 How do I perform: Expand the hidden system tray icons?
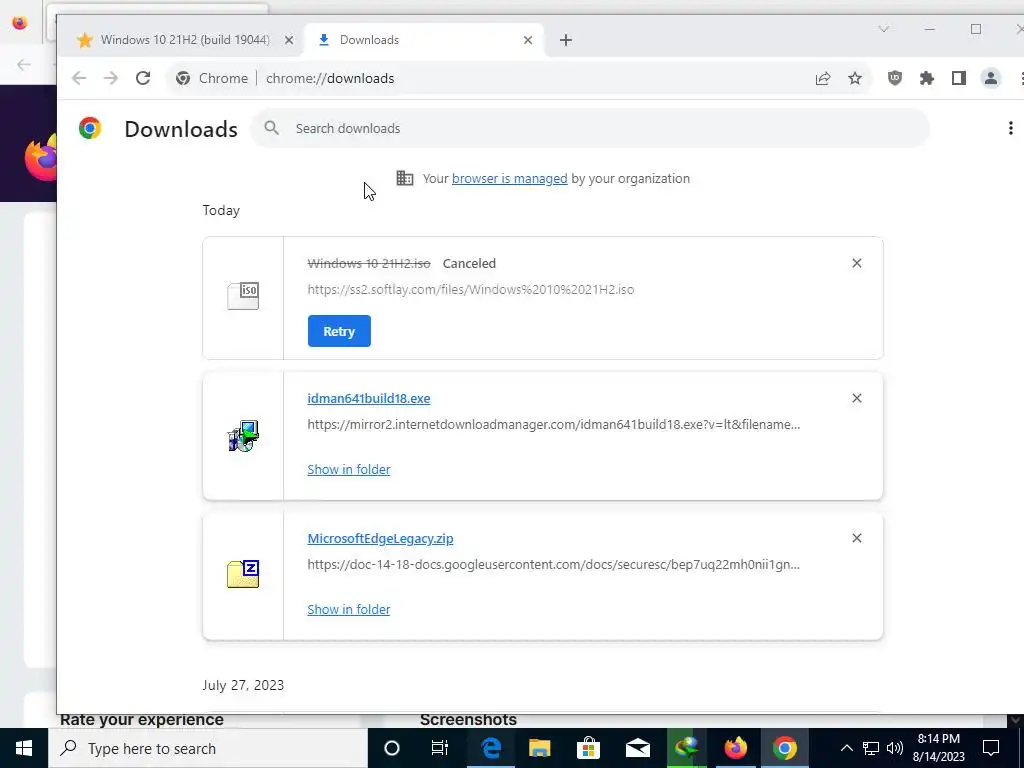846,748
